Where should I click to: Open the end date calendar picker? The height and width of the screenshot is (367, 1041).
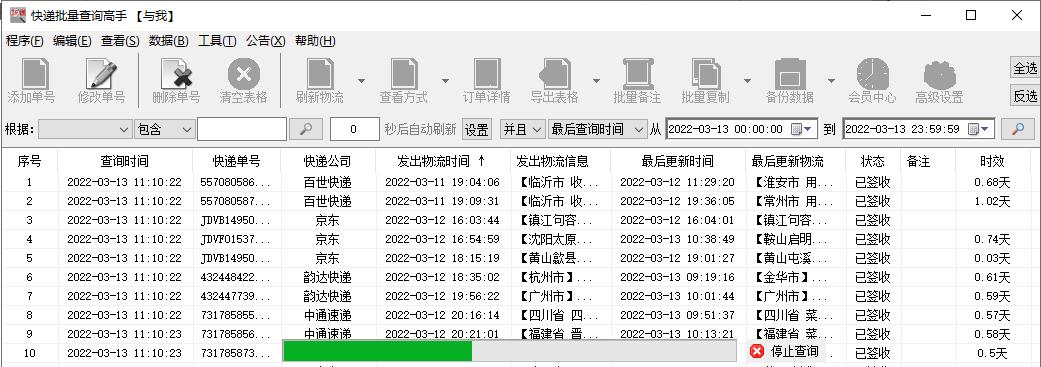[x=979, y=129]
